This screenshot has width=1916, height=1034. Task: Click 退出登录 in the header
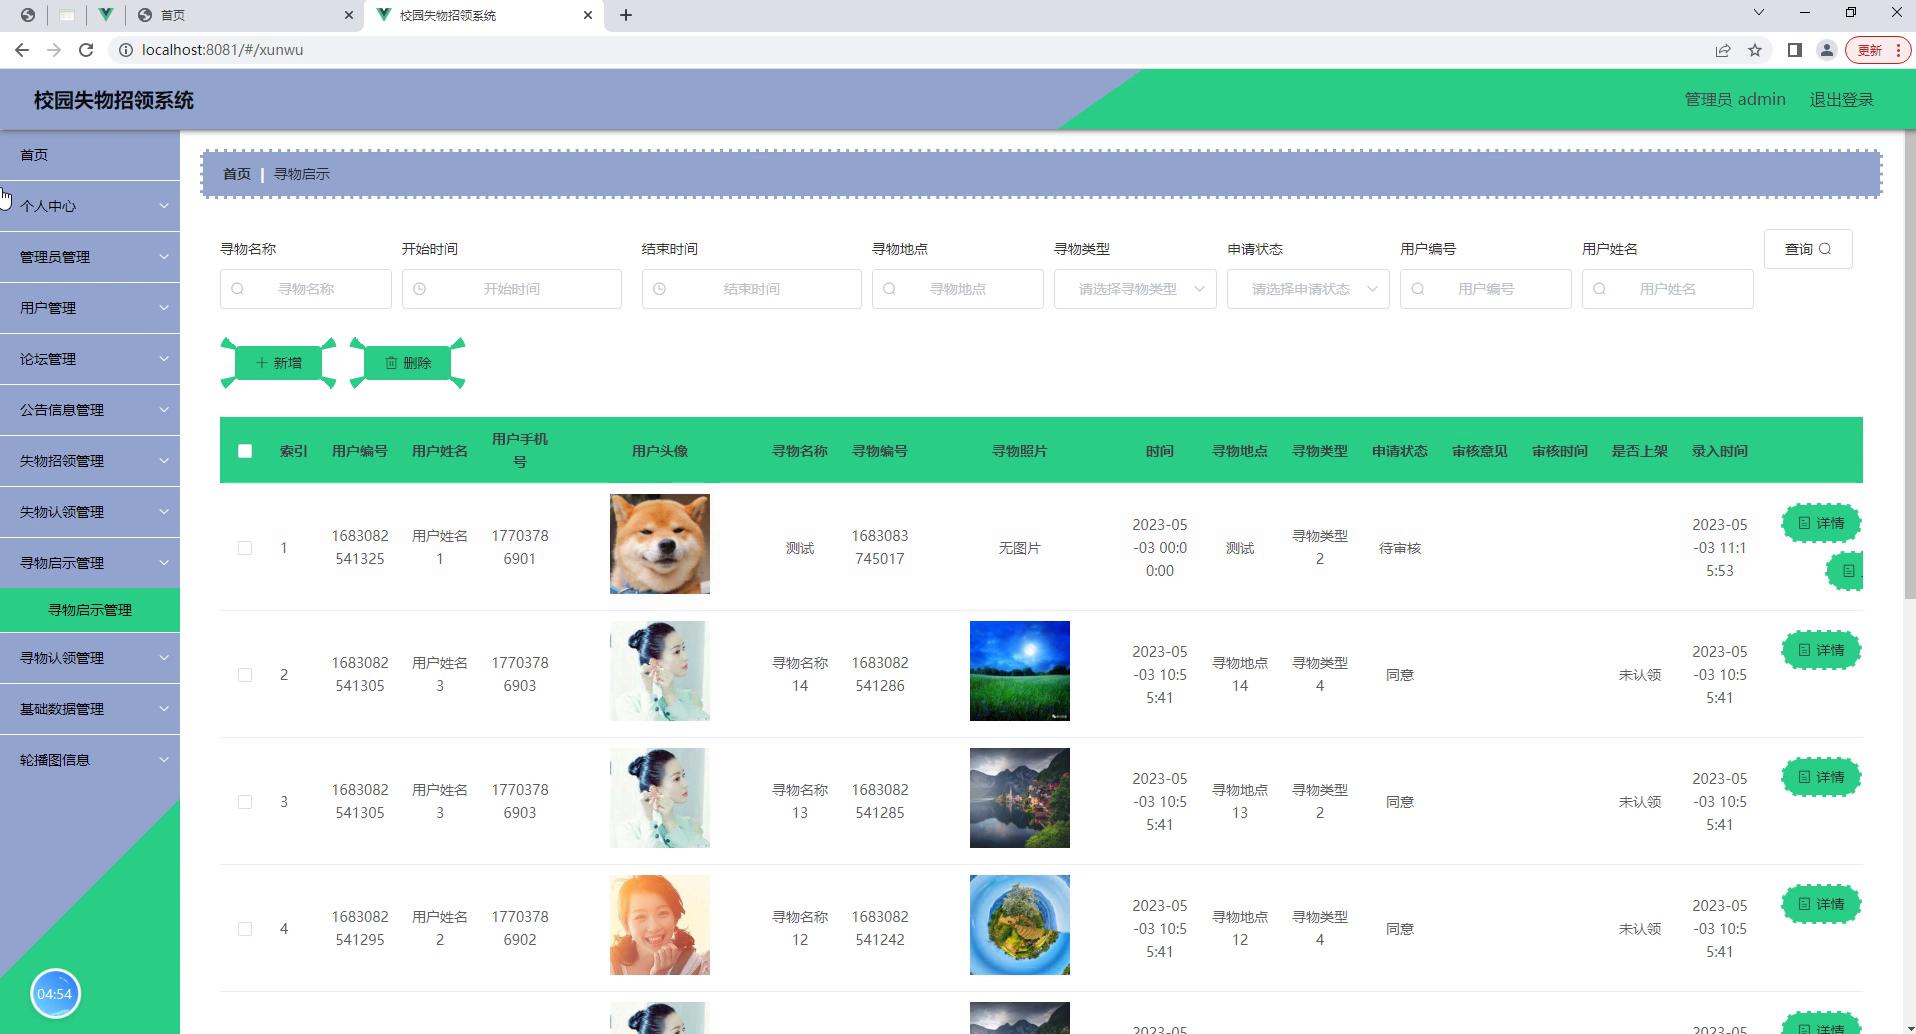tap(1841, 100)
